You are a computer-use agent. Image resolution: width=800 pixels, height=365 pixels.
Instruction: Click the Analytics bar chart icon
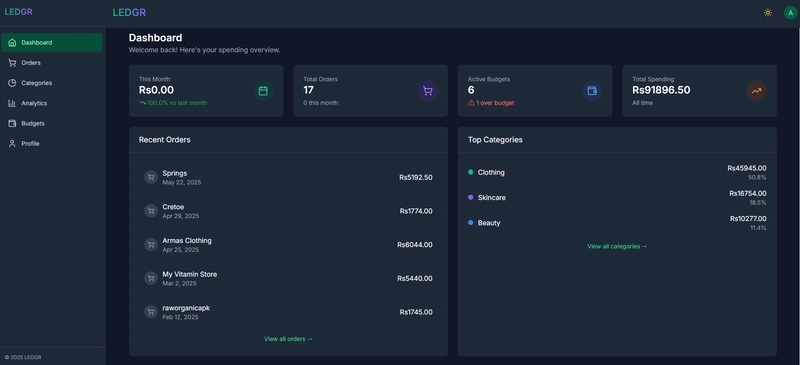[x=12, y=103]
